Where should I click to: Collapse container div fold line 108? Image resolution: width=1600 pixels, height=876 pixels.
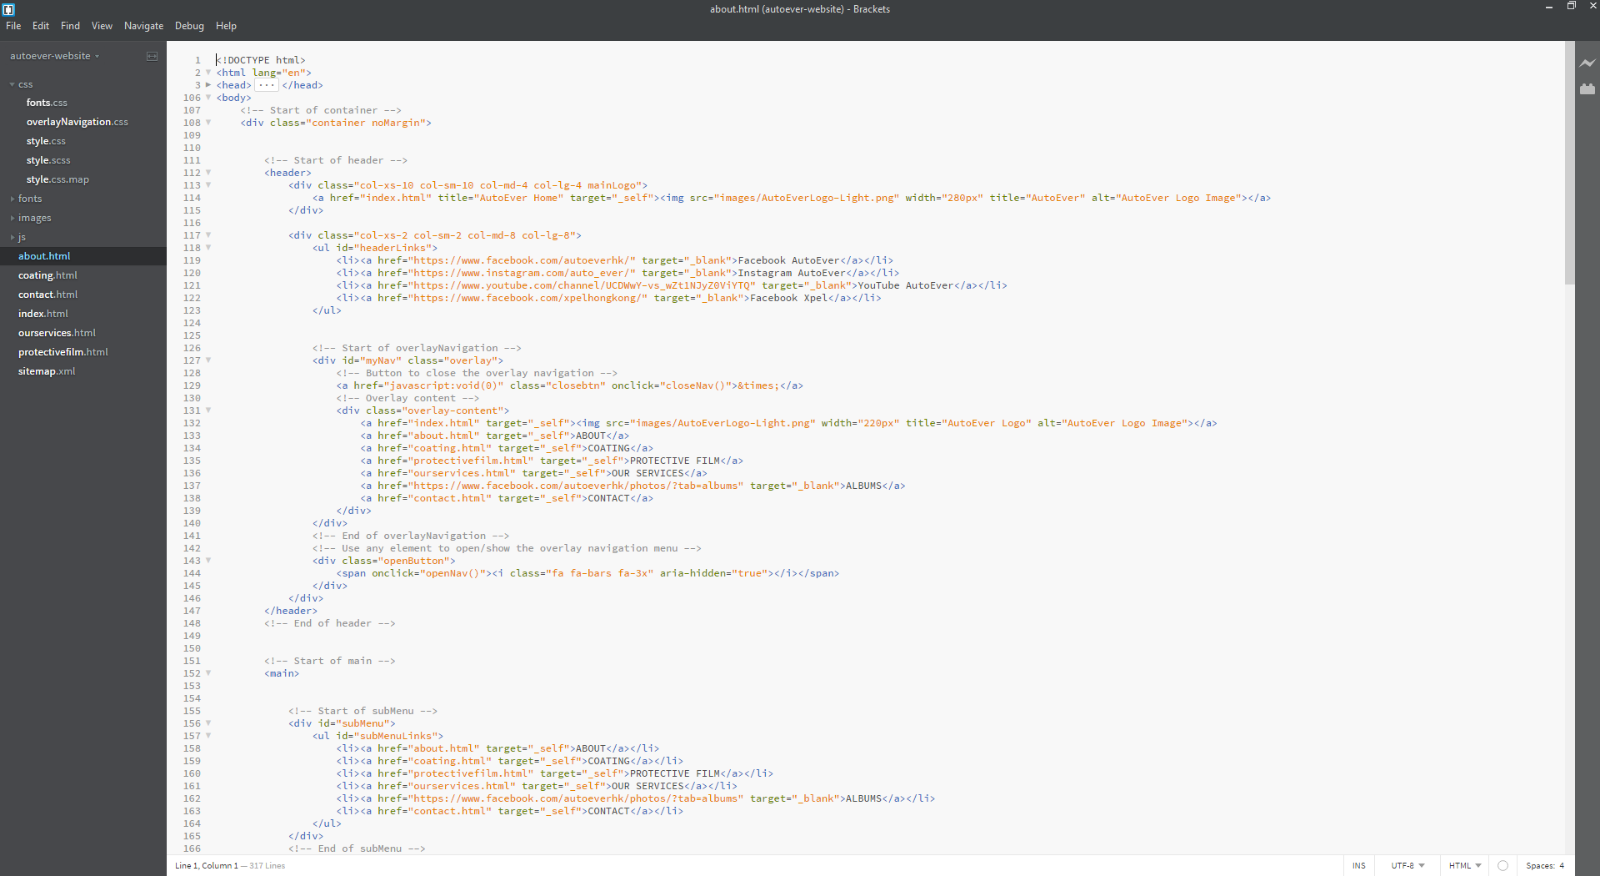click(x=208, y=123)
